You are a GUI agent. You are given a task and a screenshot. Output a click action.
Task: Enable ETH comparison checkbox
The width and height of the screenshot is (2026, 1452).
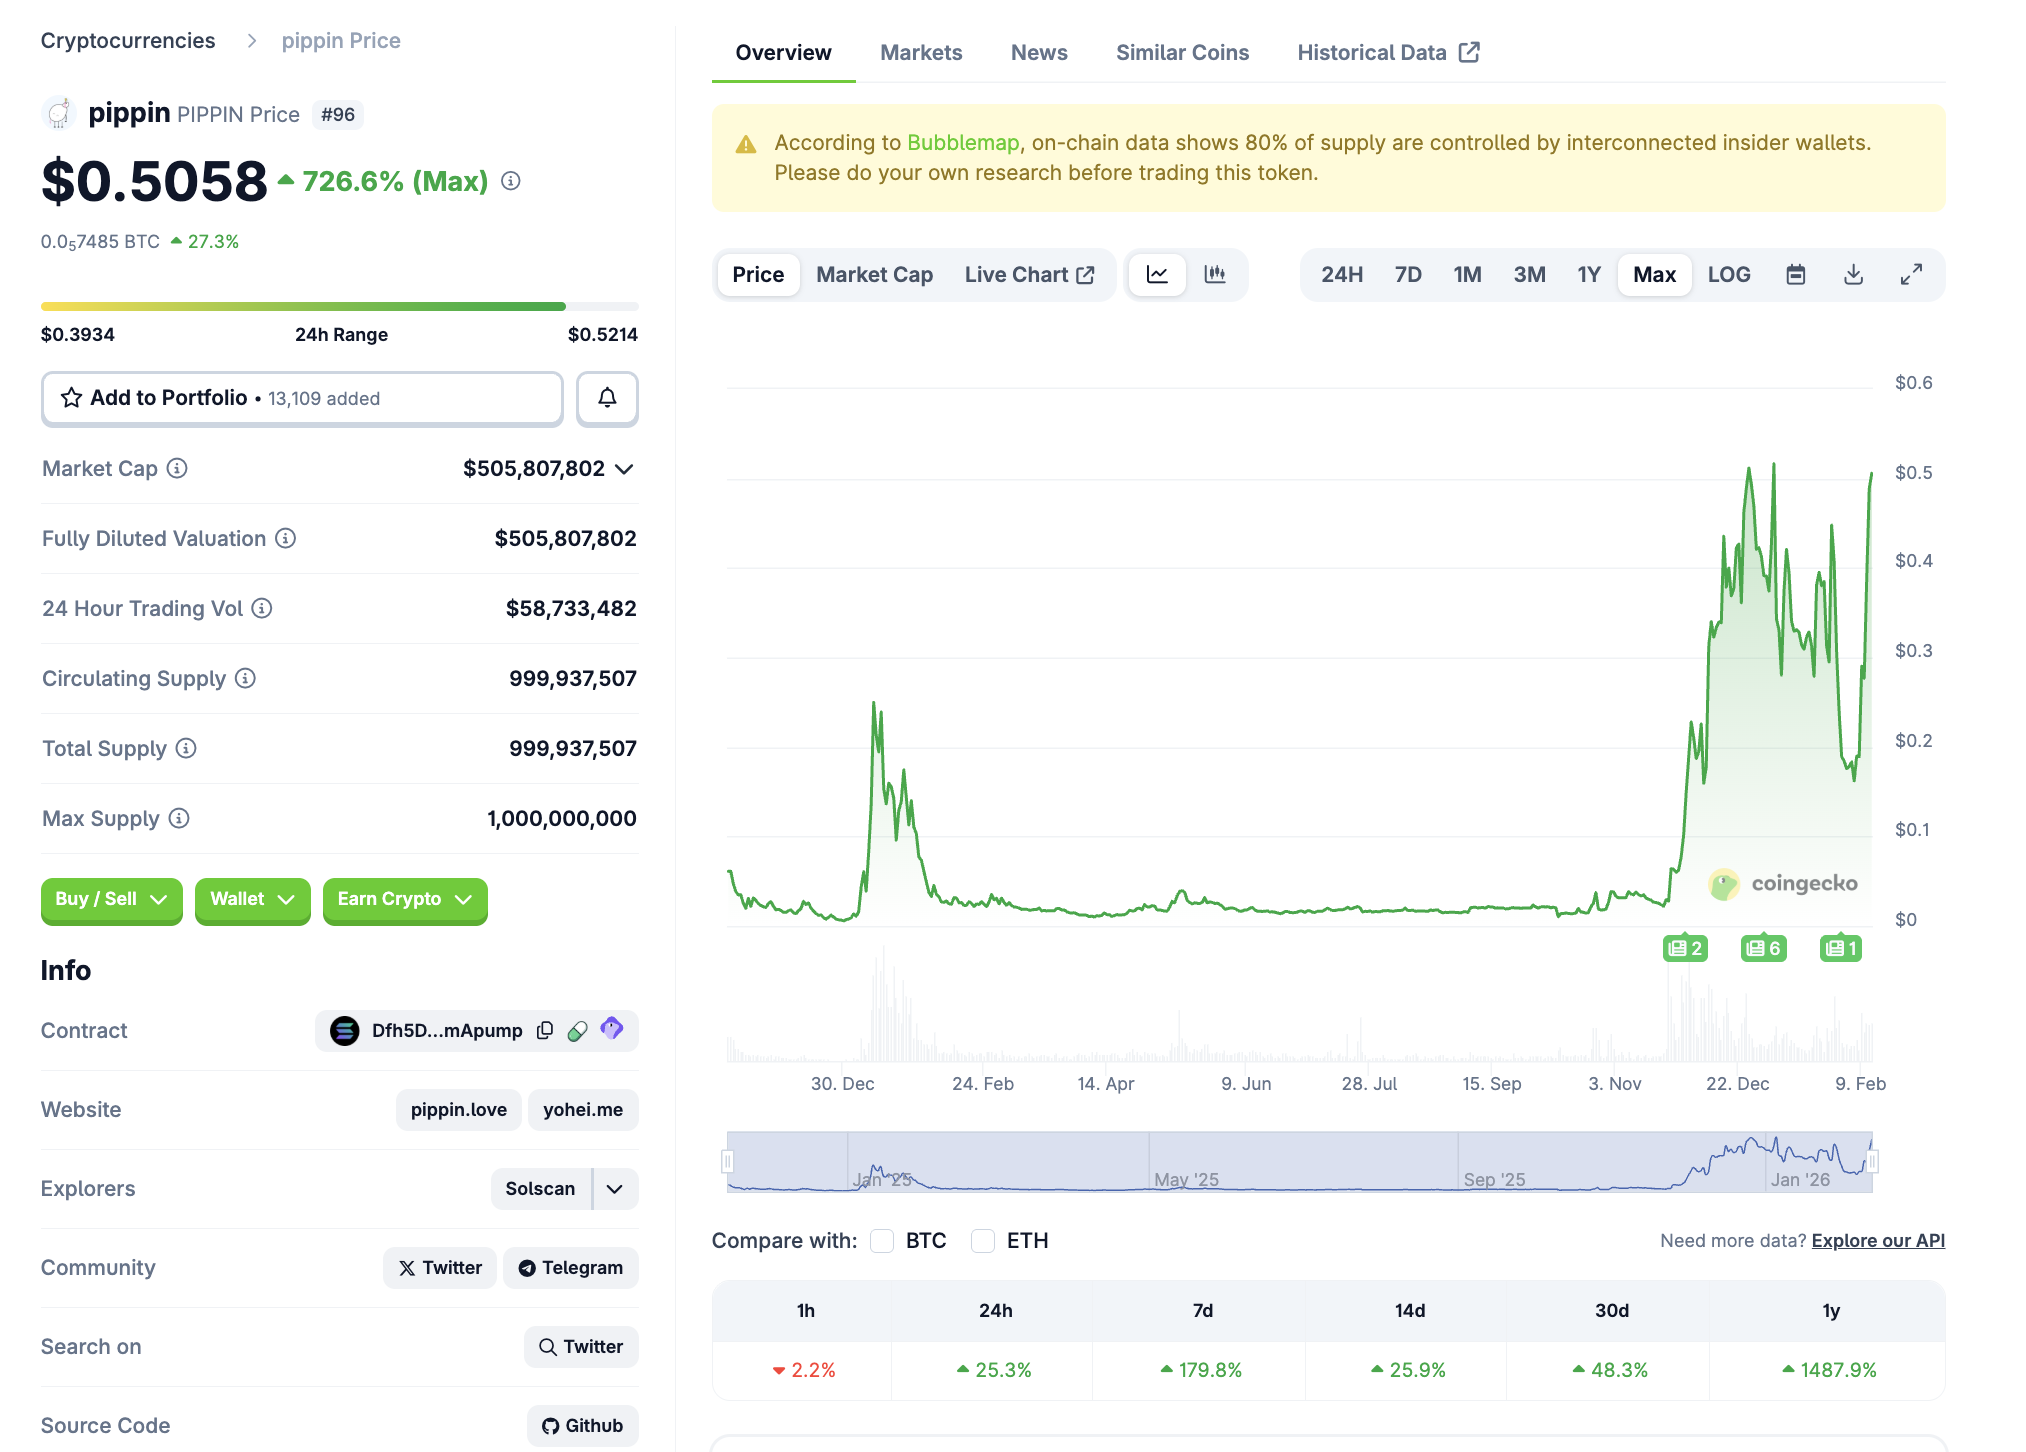tap(983, 1241)
